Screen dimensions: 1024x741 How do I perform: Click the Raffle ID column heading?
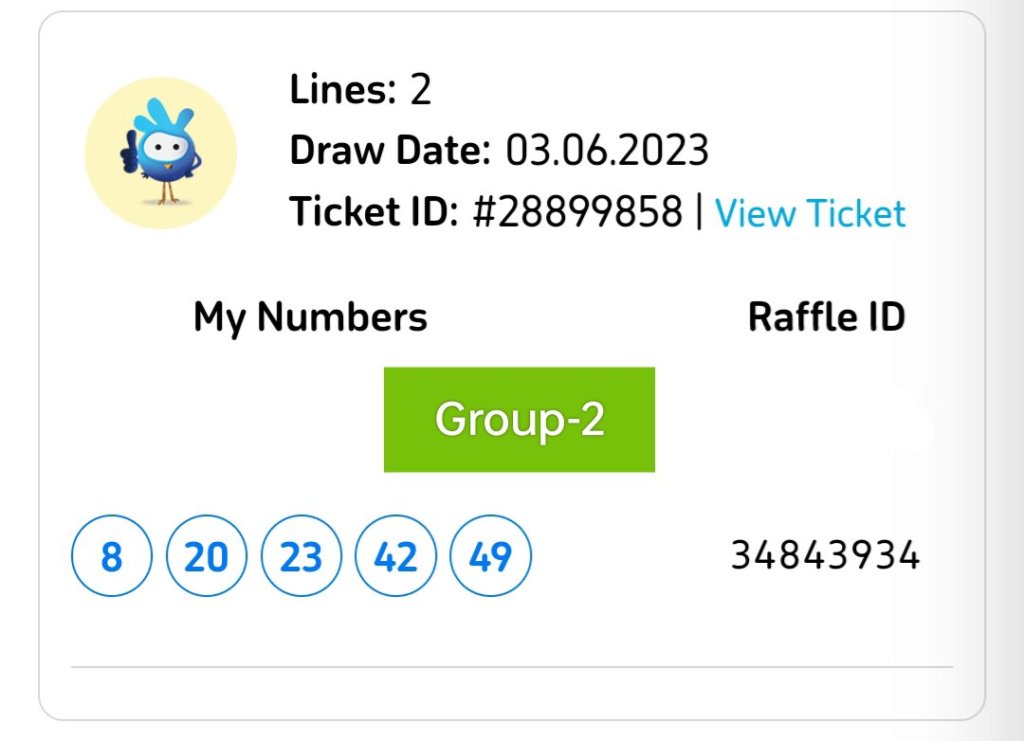(x=826, y=318)
